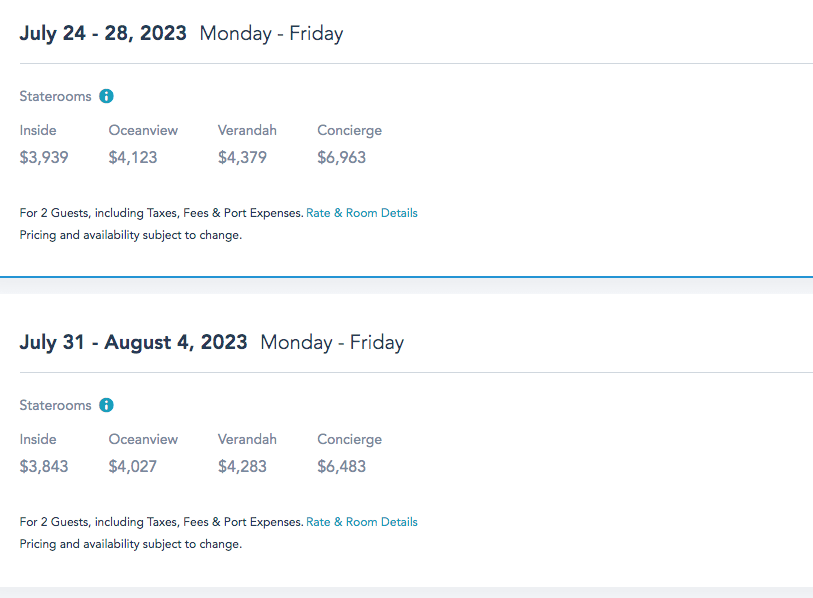Click the Verandah label in July 31 sailing
This screenshot has height=598, width=813.
coord(247,439)
